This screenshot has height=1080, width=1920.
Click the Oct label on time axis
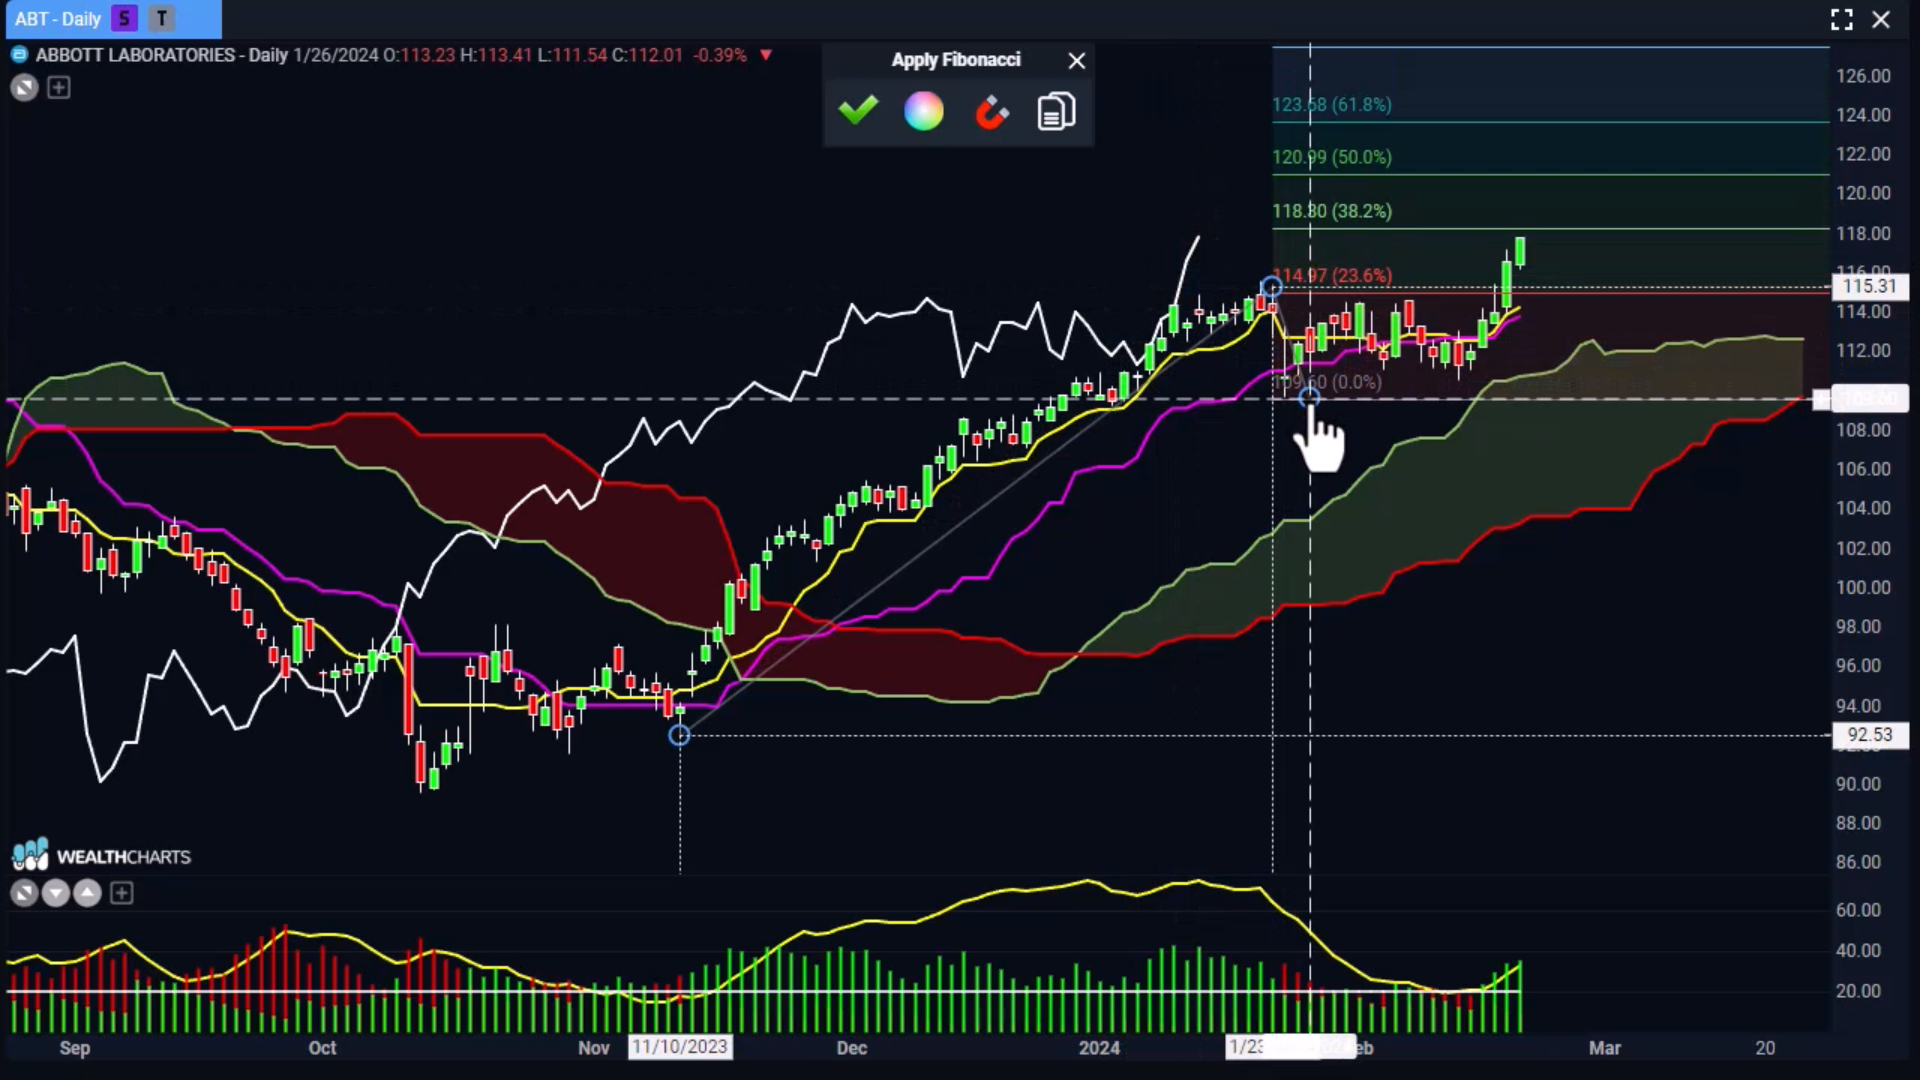click(322, 1048)
